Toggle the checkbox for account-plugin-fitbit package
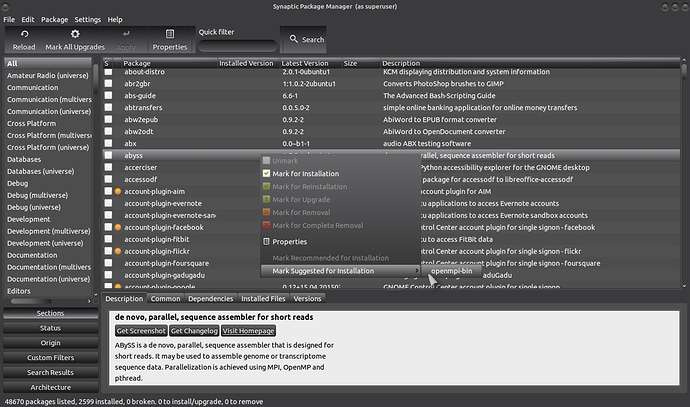The width and height of the screenshot is (690, 407). coord(108,239)
